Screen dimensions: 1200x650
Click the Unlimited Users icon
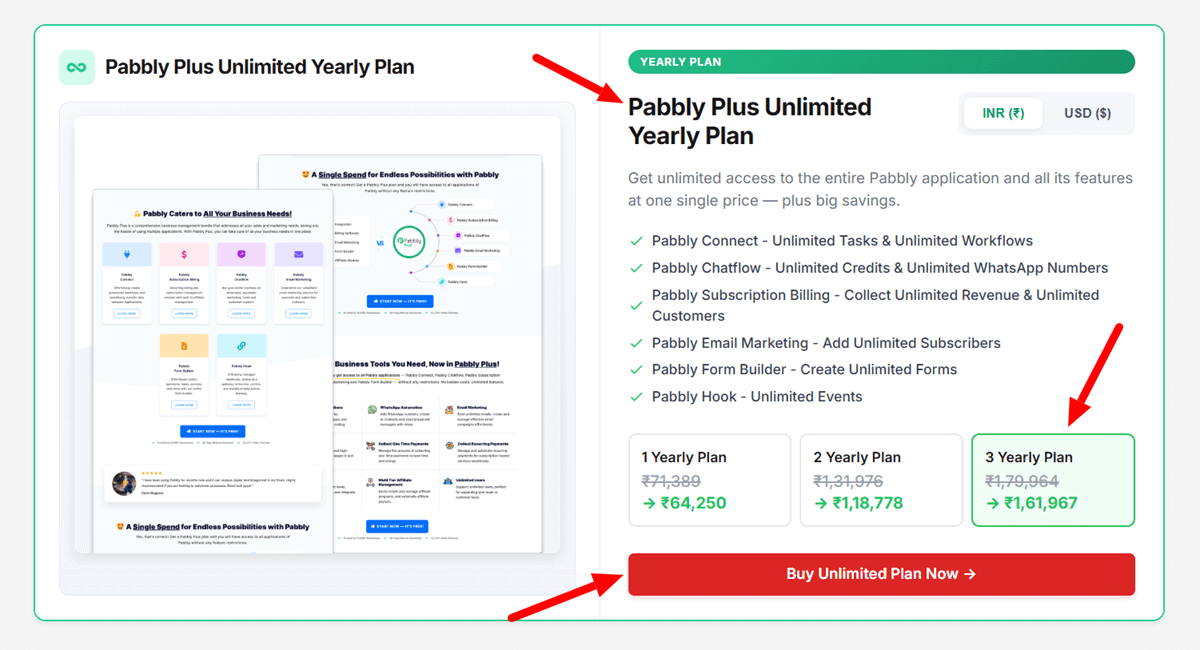coord(448,480)
